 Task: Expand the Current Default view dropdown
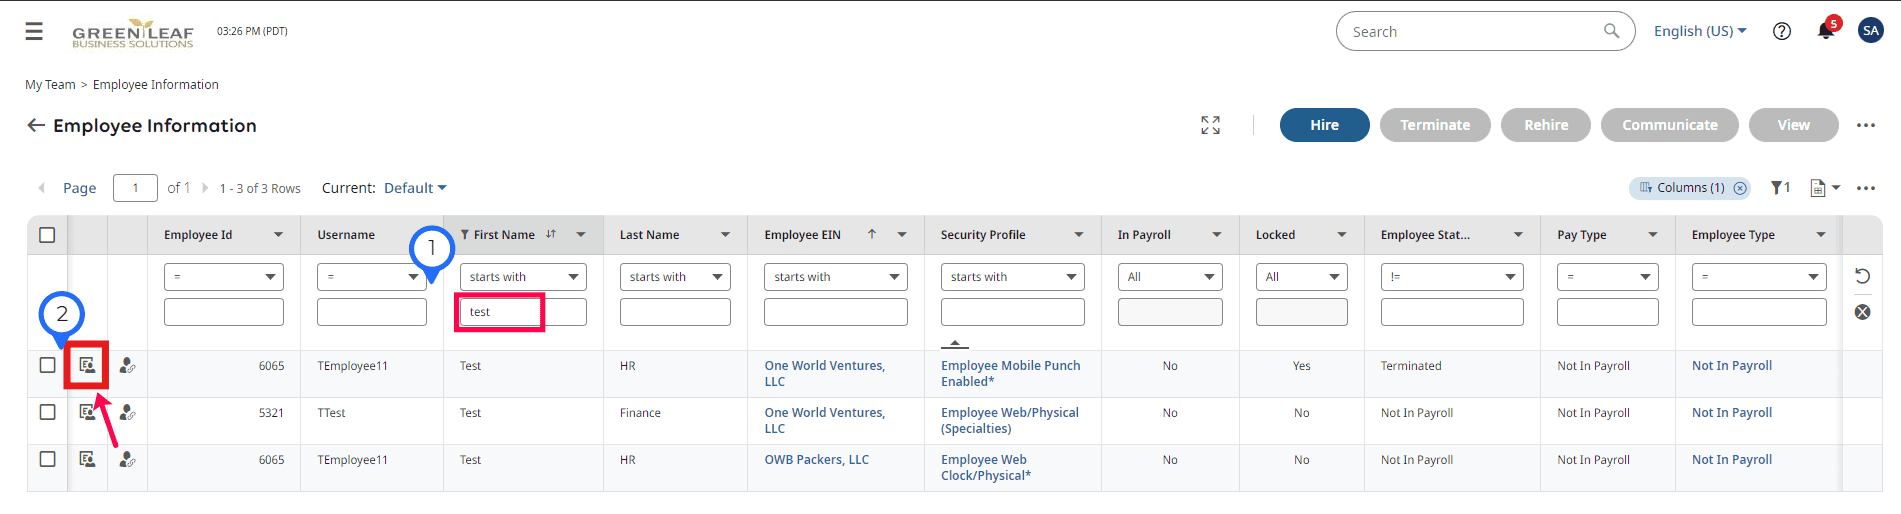coord(415,188)
